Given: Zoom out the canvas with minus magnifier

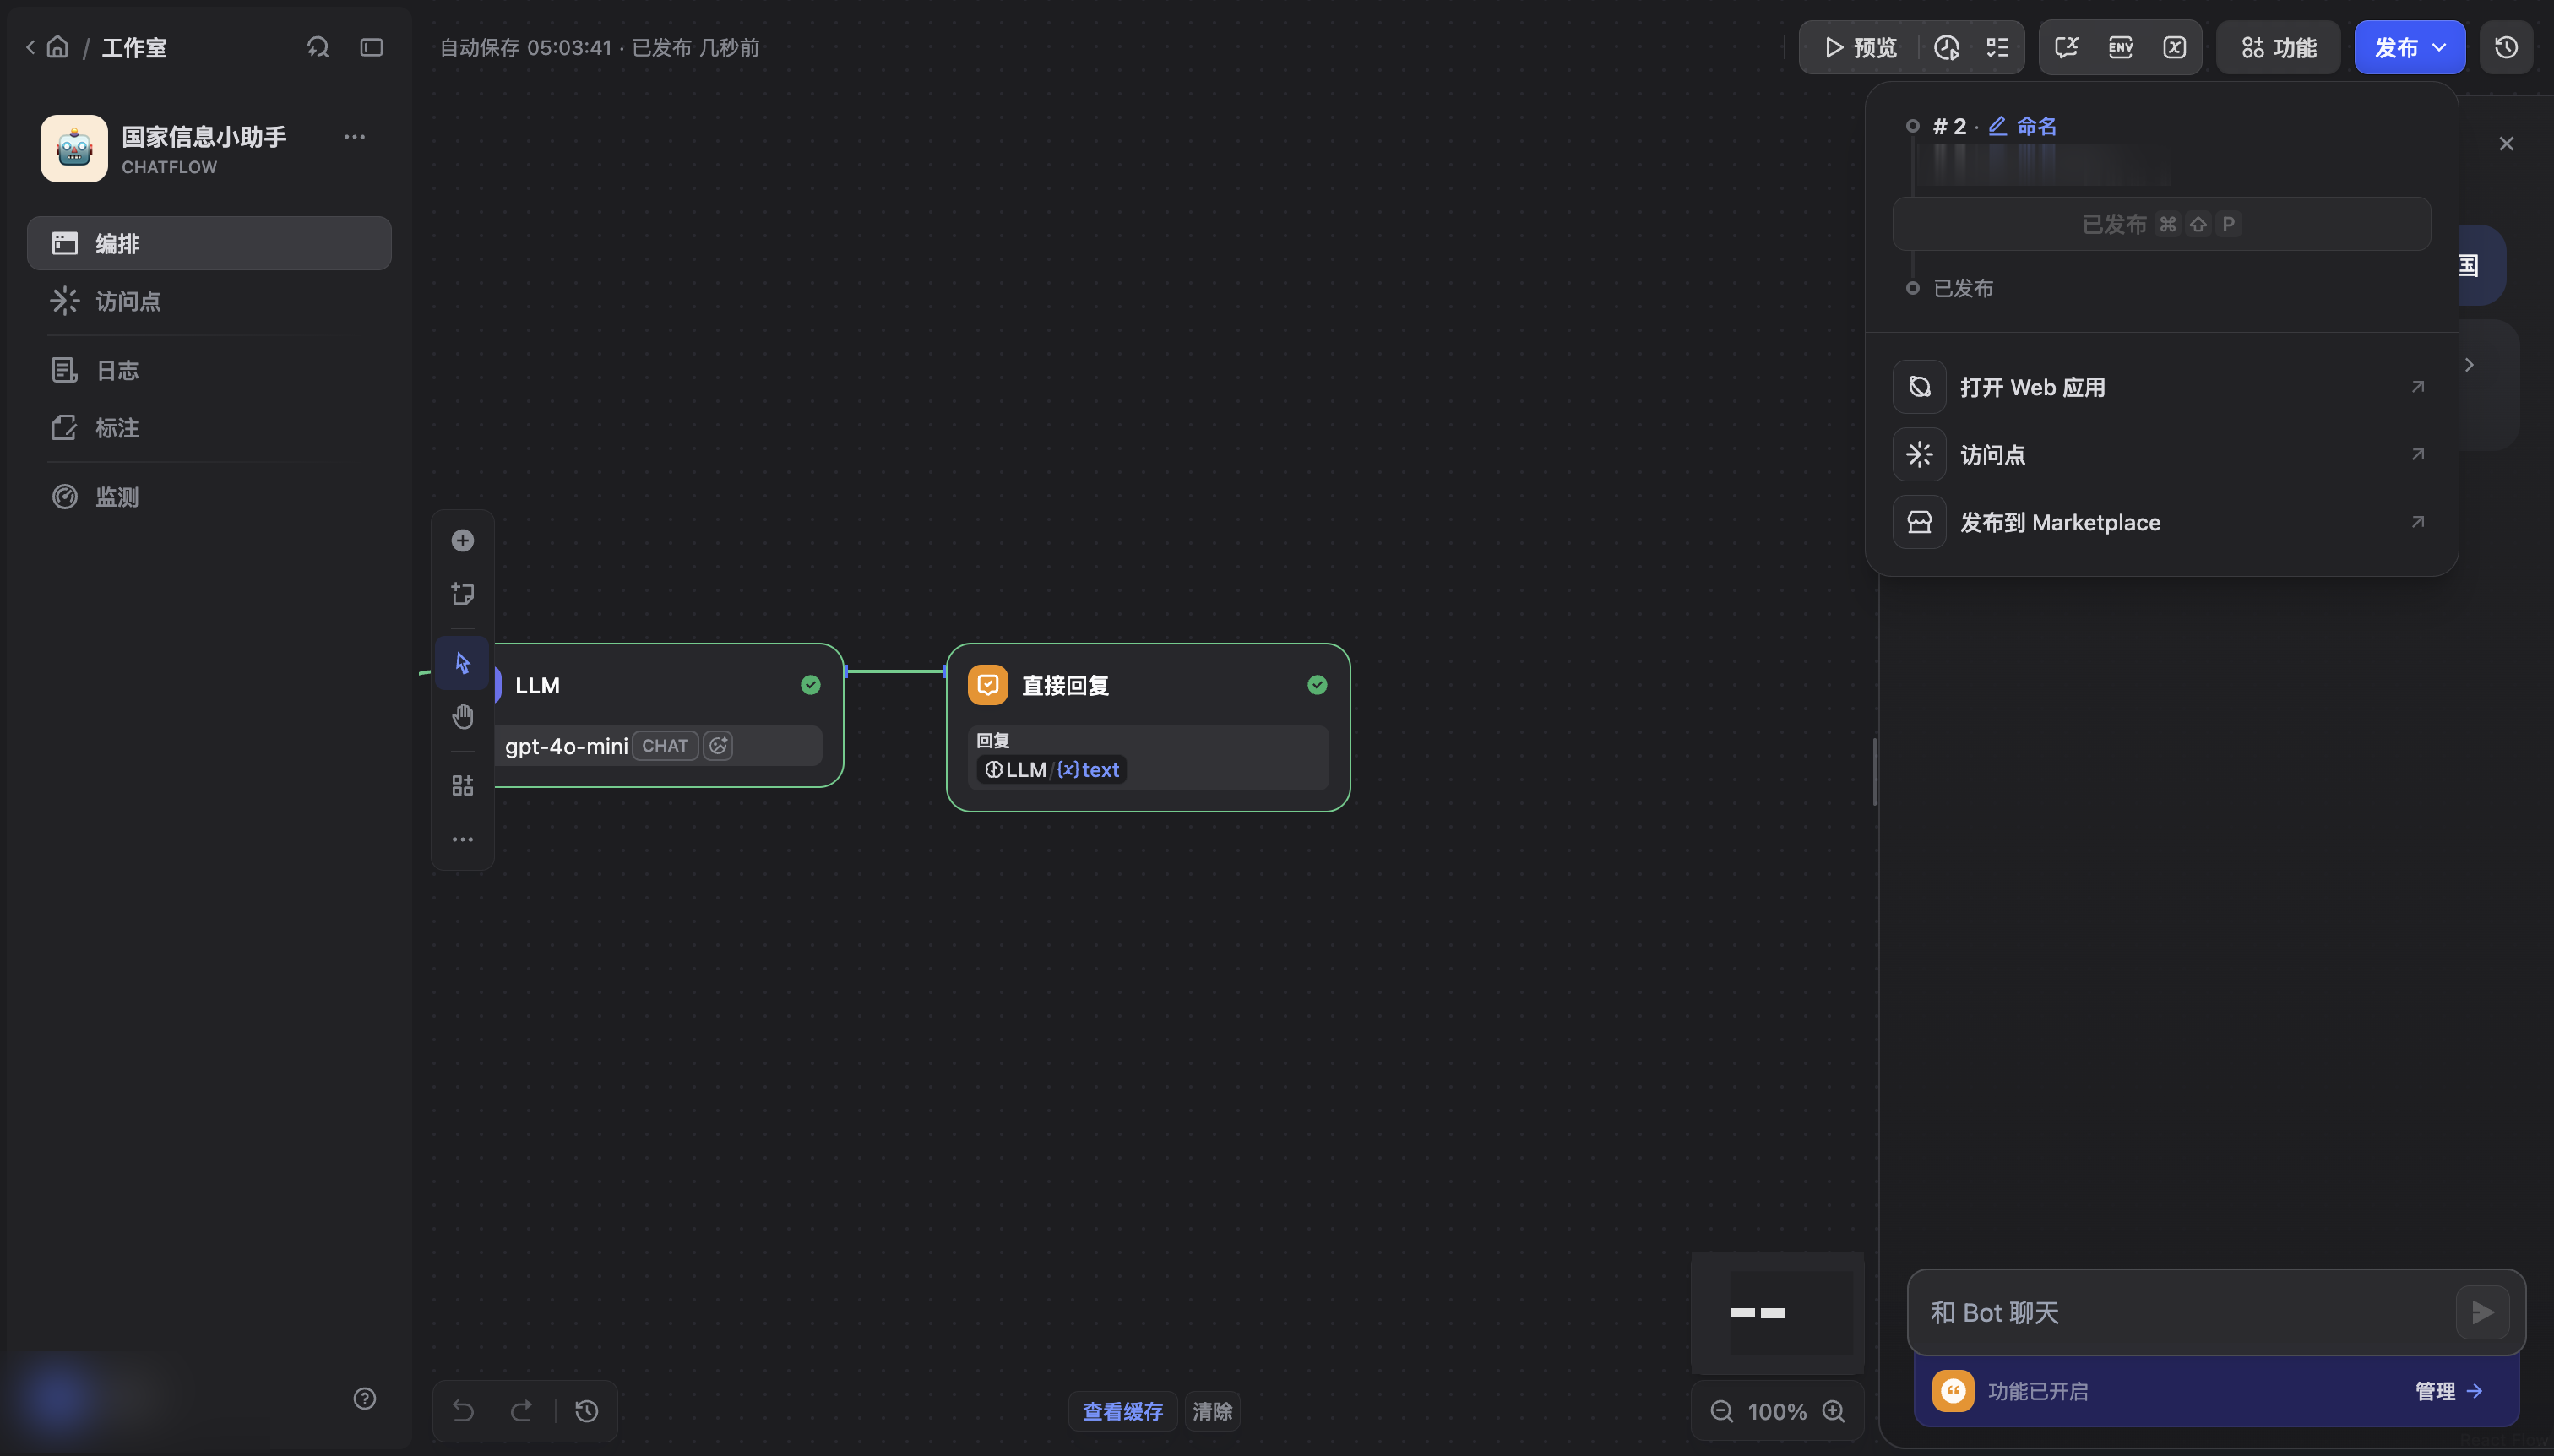Looking at the screenshot, I should tap(1721, 1411).
